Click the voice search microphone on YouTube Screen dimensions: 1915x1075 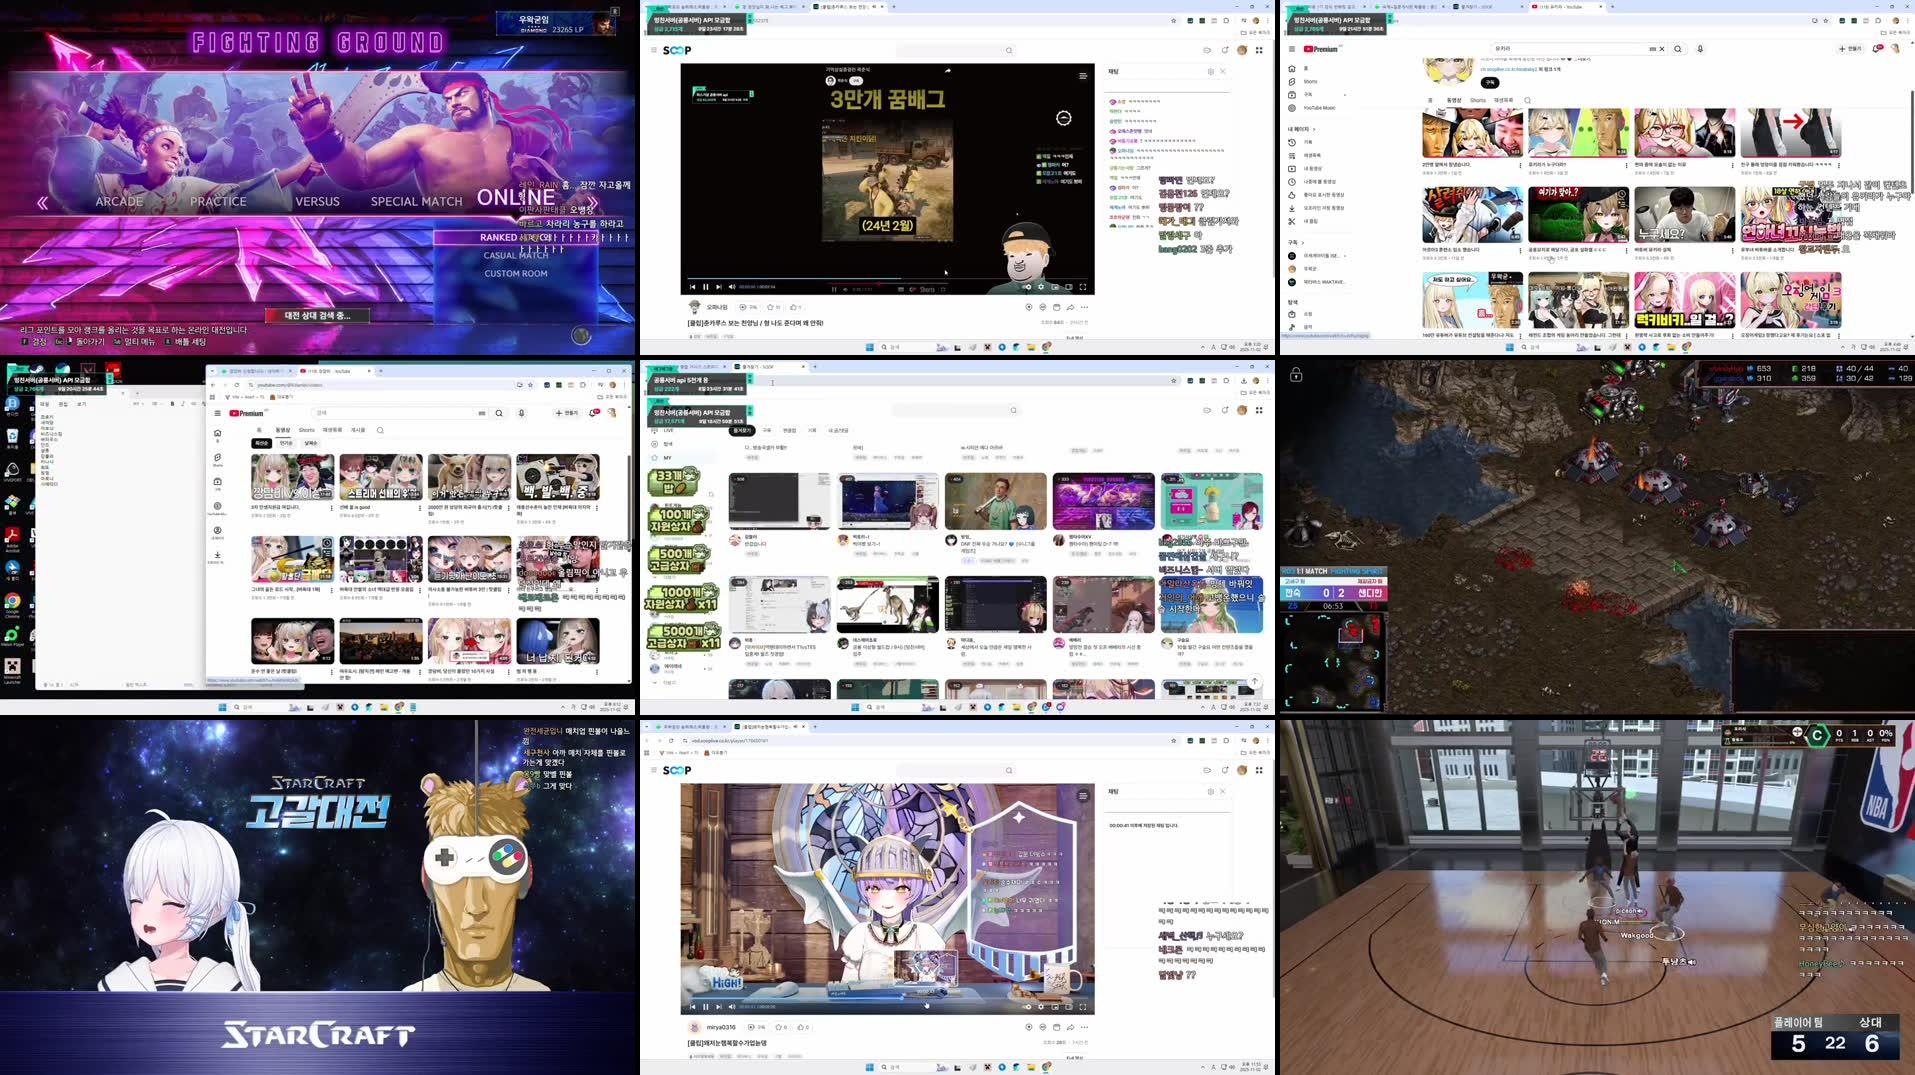pyautogui.click(x=1700, y=49)
